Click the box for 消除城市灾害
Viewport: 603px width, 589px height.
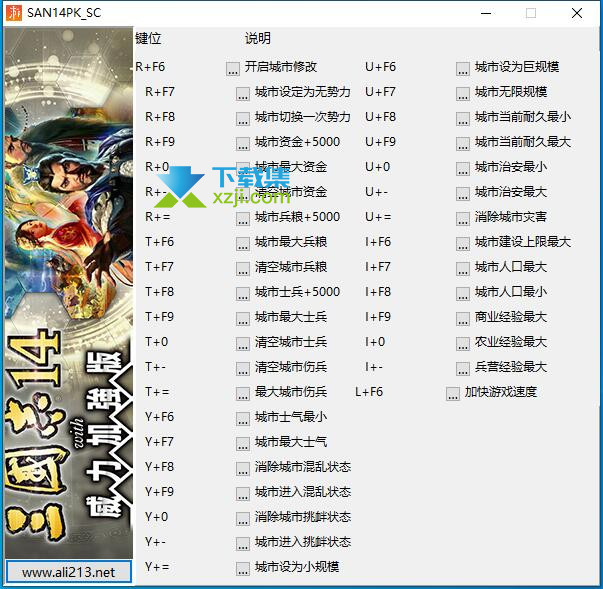point(463,218)
